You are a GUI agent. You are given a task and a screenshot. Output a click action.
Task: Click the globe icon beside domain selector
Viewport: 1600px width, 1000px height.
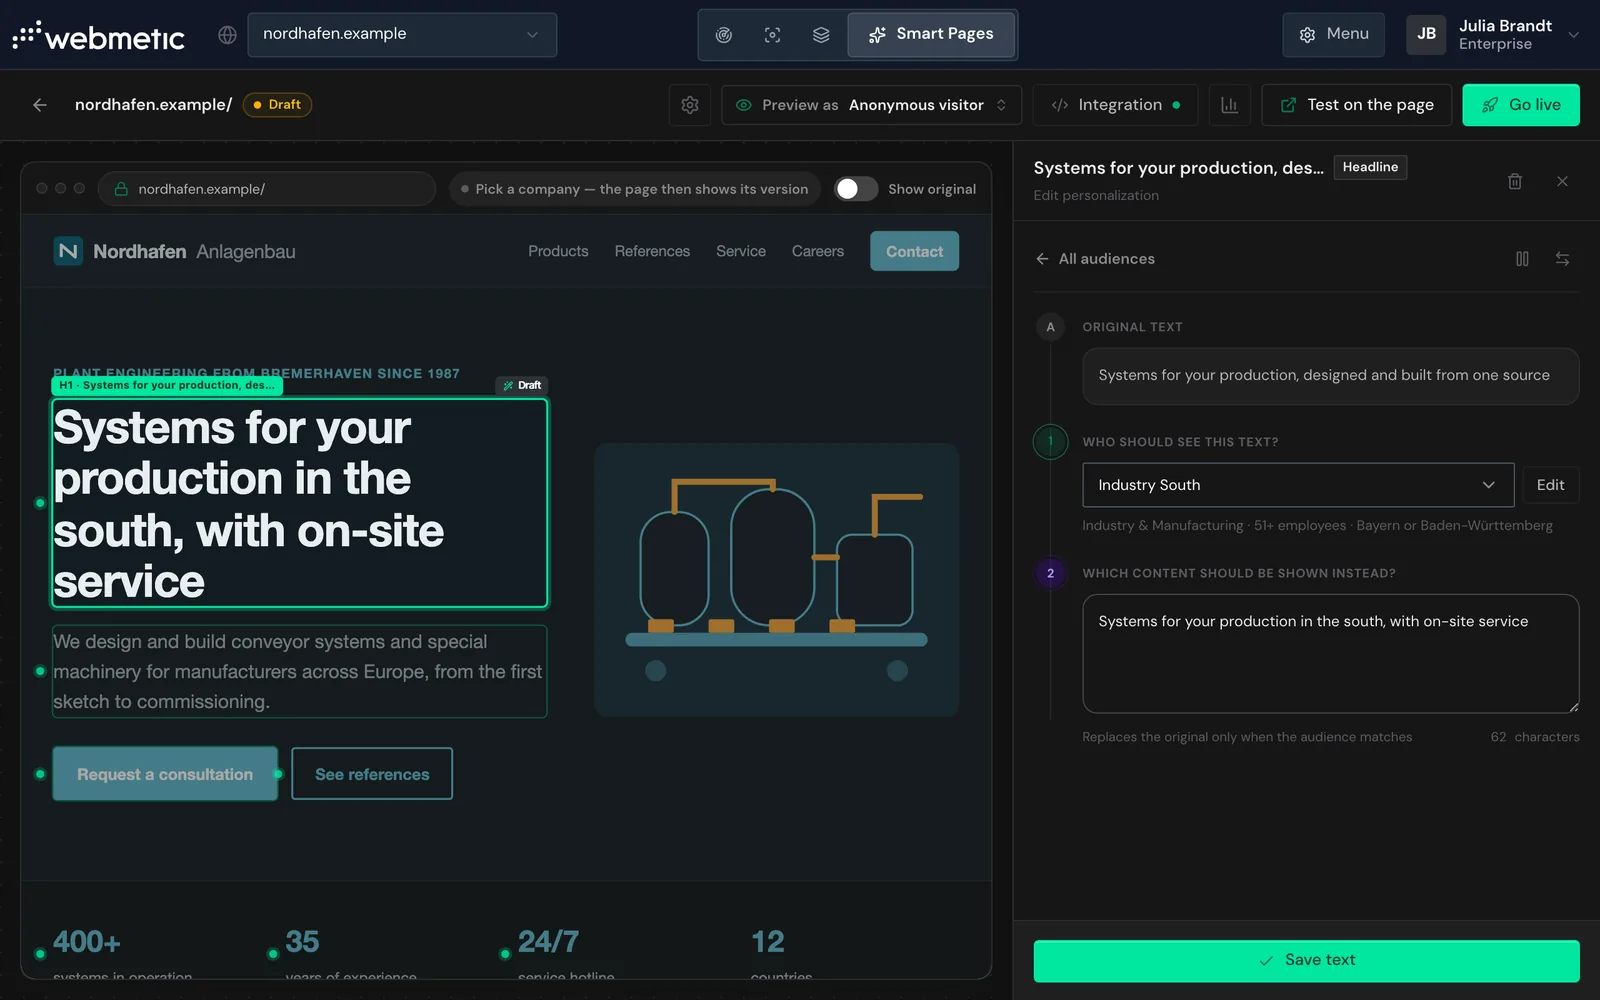228,35
